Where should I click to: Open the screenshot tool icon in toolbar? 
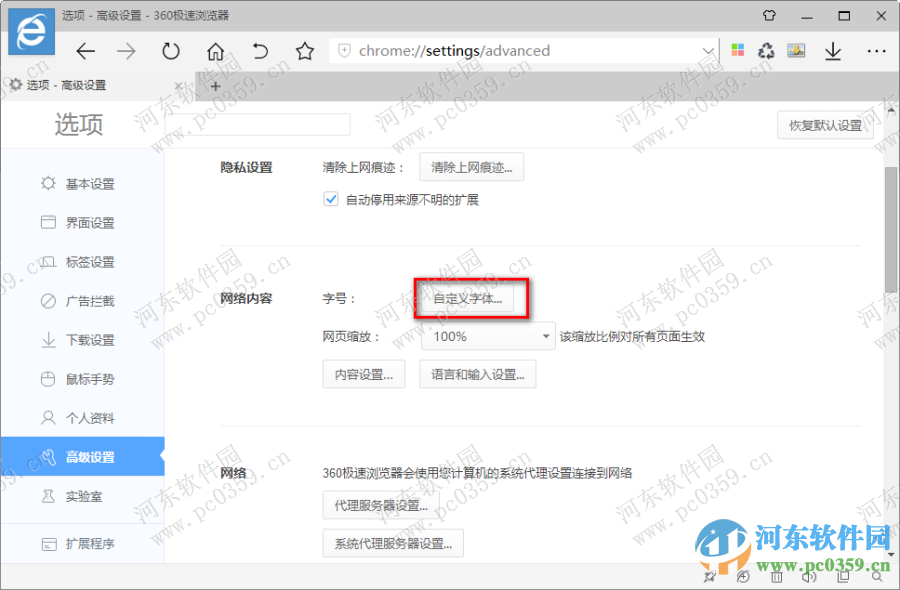click(x=795, y=51)
